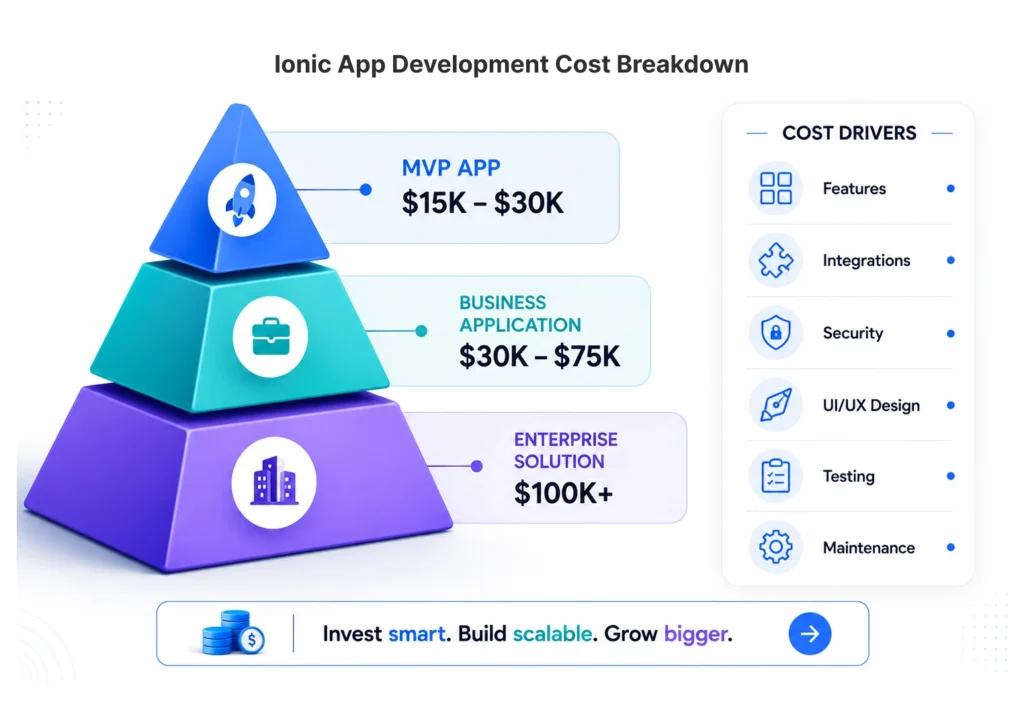Select the Integrations puzzle piece icon

pos(776,261)
